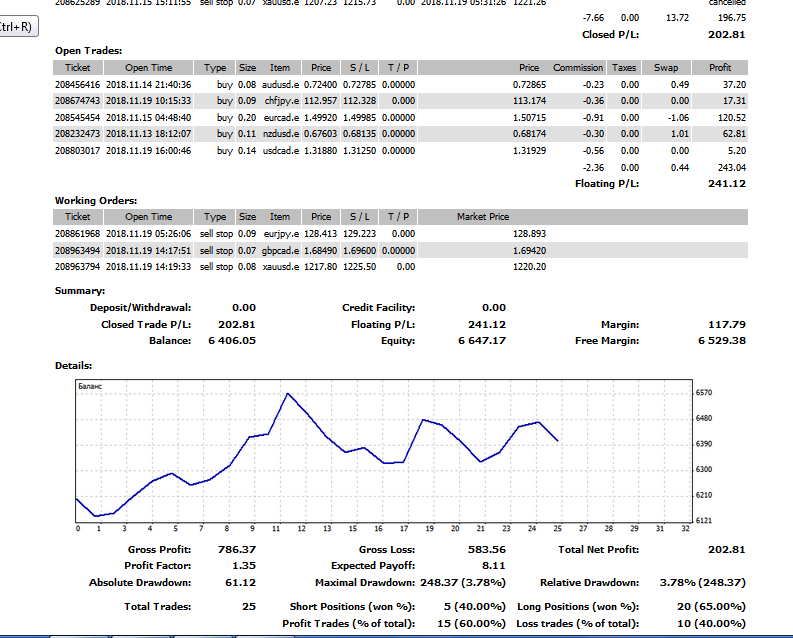Click the Market Price column header
Screen dimensions: 793x638
click(483, 217)
